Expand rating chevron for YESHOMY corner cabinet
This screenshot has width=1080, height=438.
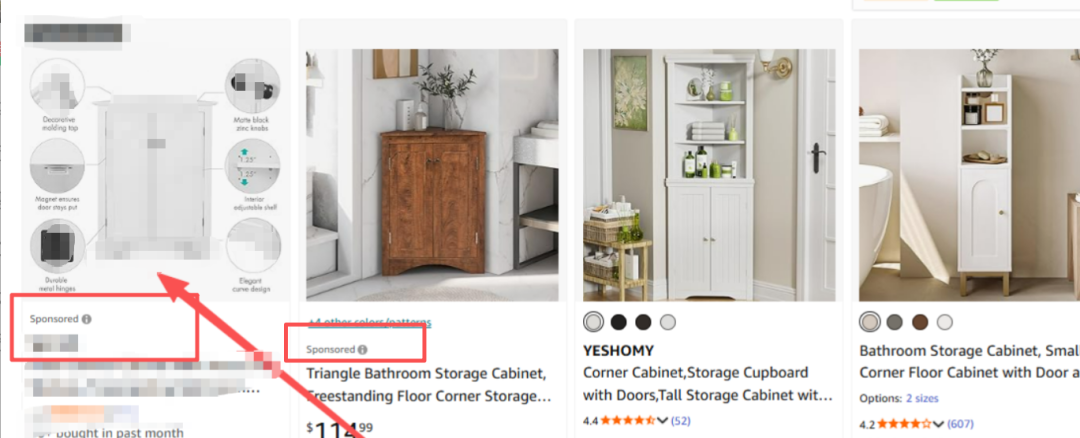(x=663, y=420)
